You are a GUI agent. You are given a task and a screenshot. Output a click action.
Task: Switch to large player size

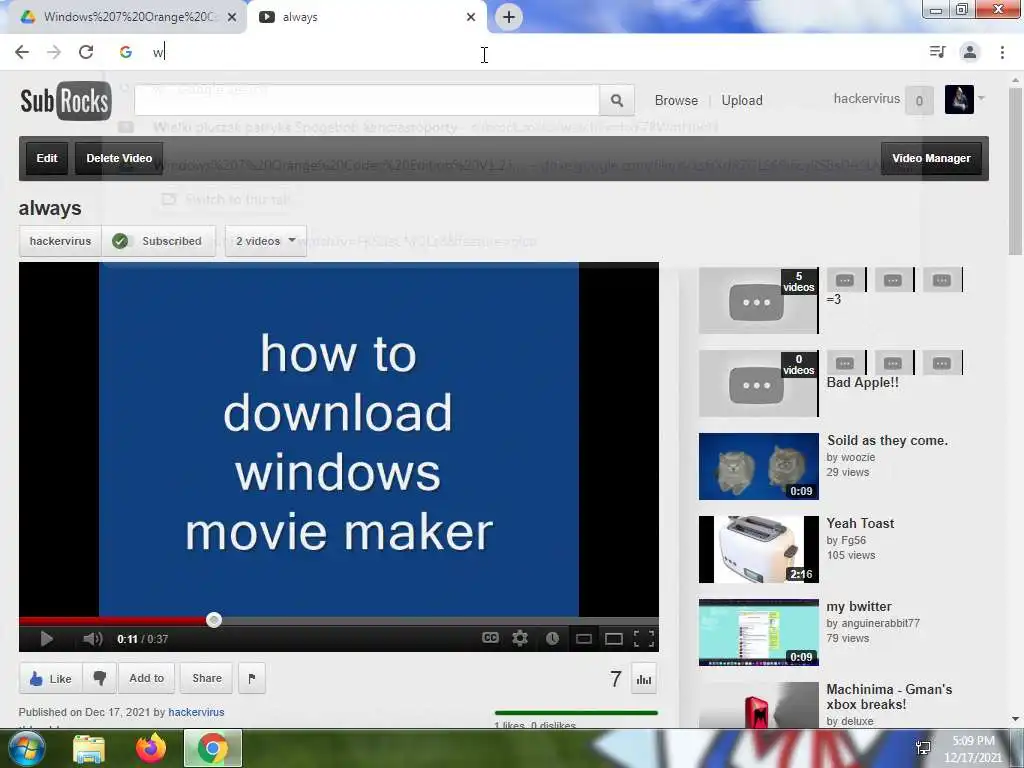[614, 639]
